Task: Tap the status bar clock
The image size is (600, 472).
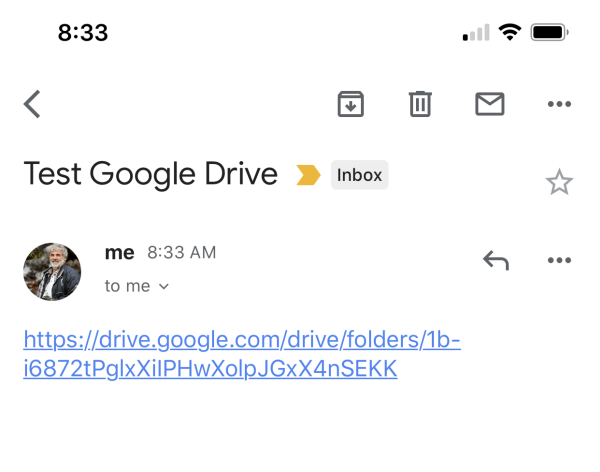Action: (x=82, y=32)
